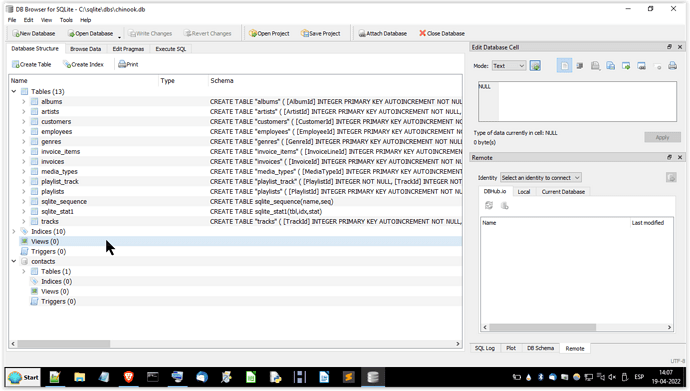Expand the customers table node
690x391 pixels.
tap(24, 121)
